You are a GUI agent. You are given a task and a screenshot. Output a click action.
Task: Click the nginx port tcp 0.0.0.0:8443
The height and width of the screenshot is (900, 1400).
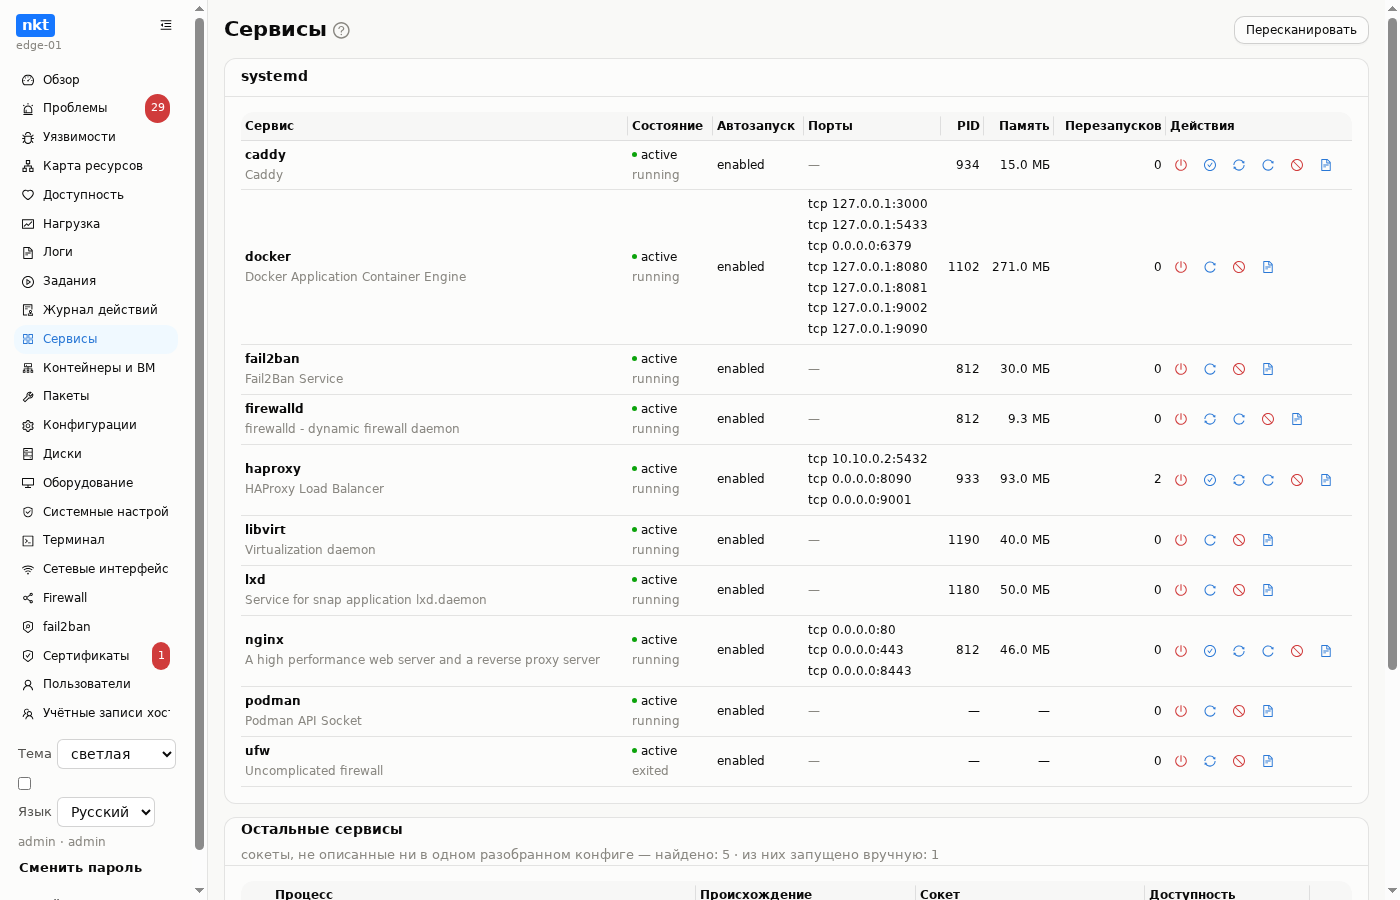point(860,671)
